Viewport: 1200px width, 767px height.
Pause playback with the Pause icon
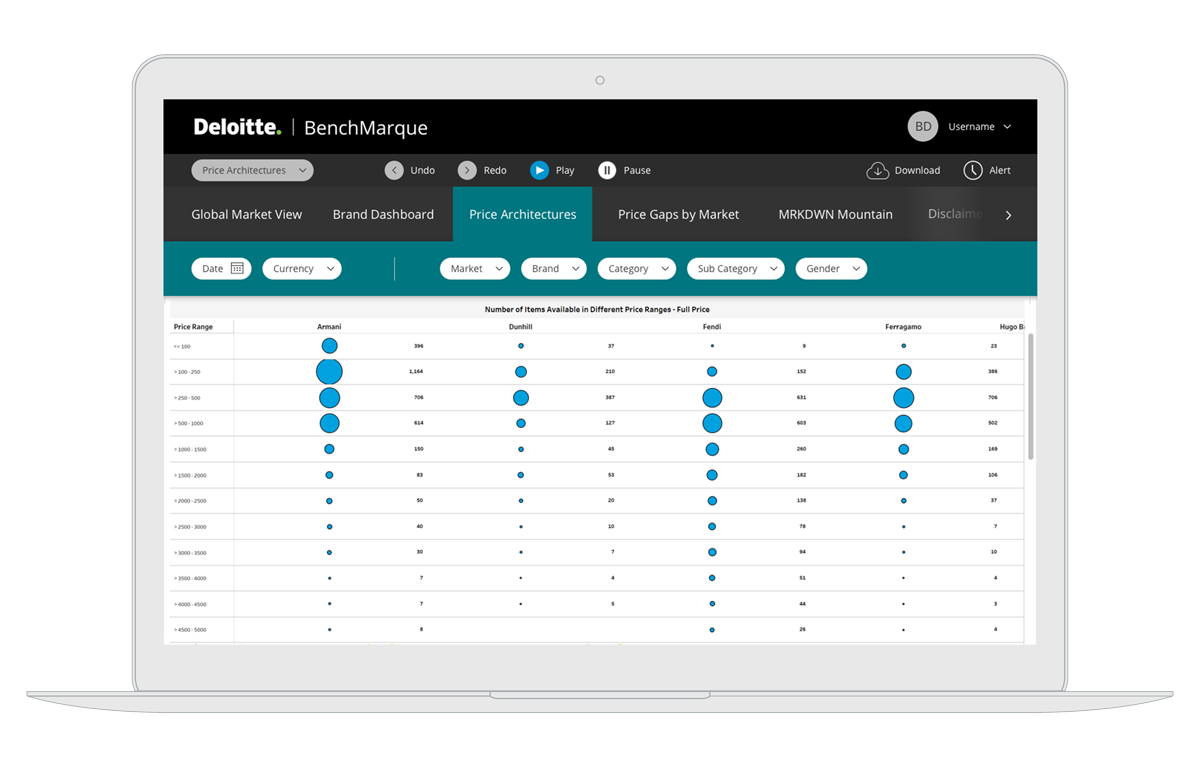coord(607,170)
